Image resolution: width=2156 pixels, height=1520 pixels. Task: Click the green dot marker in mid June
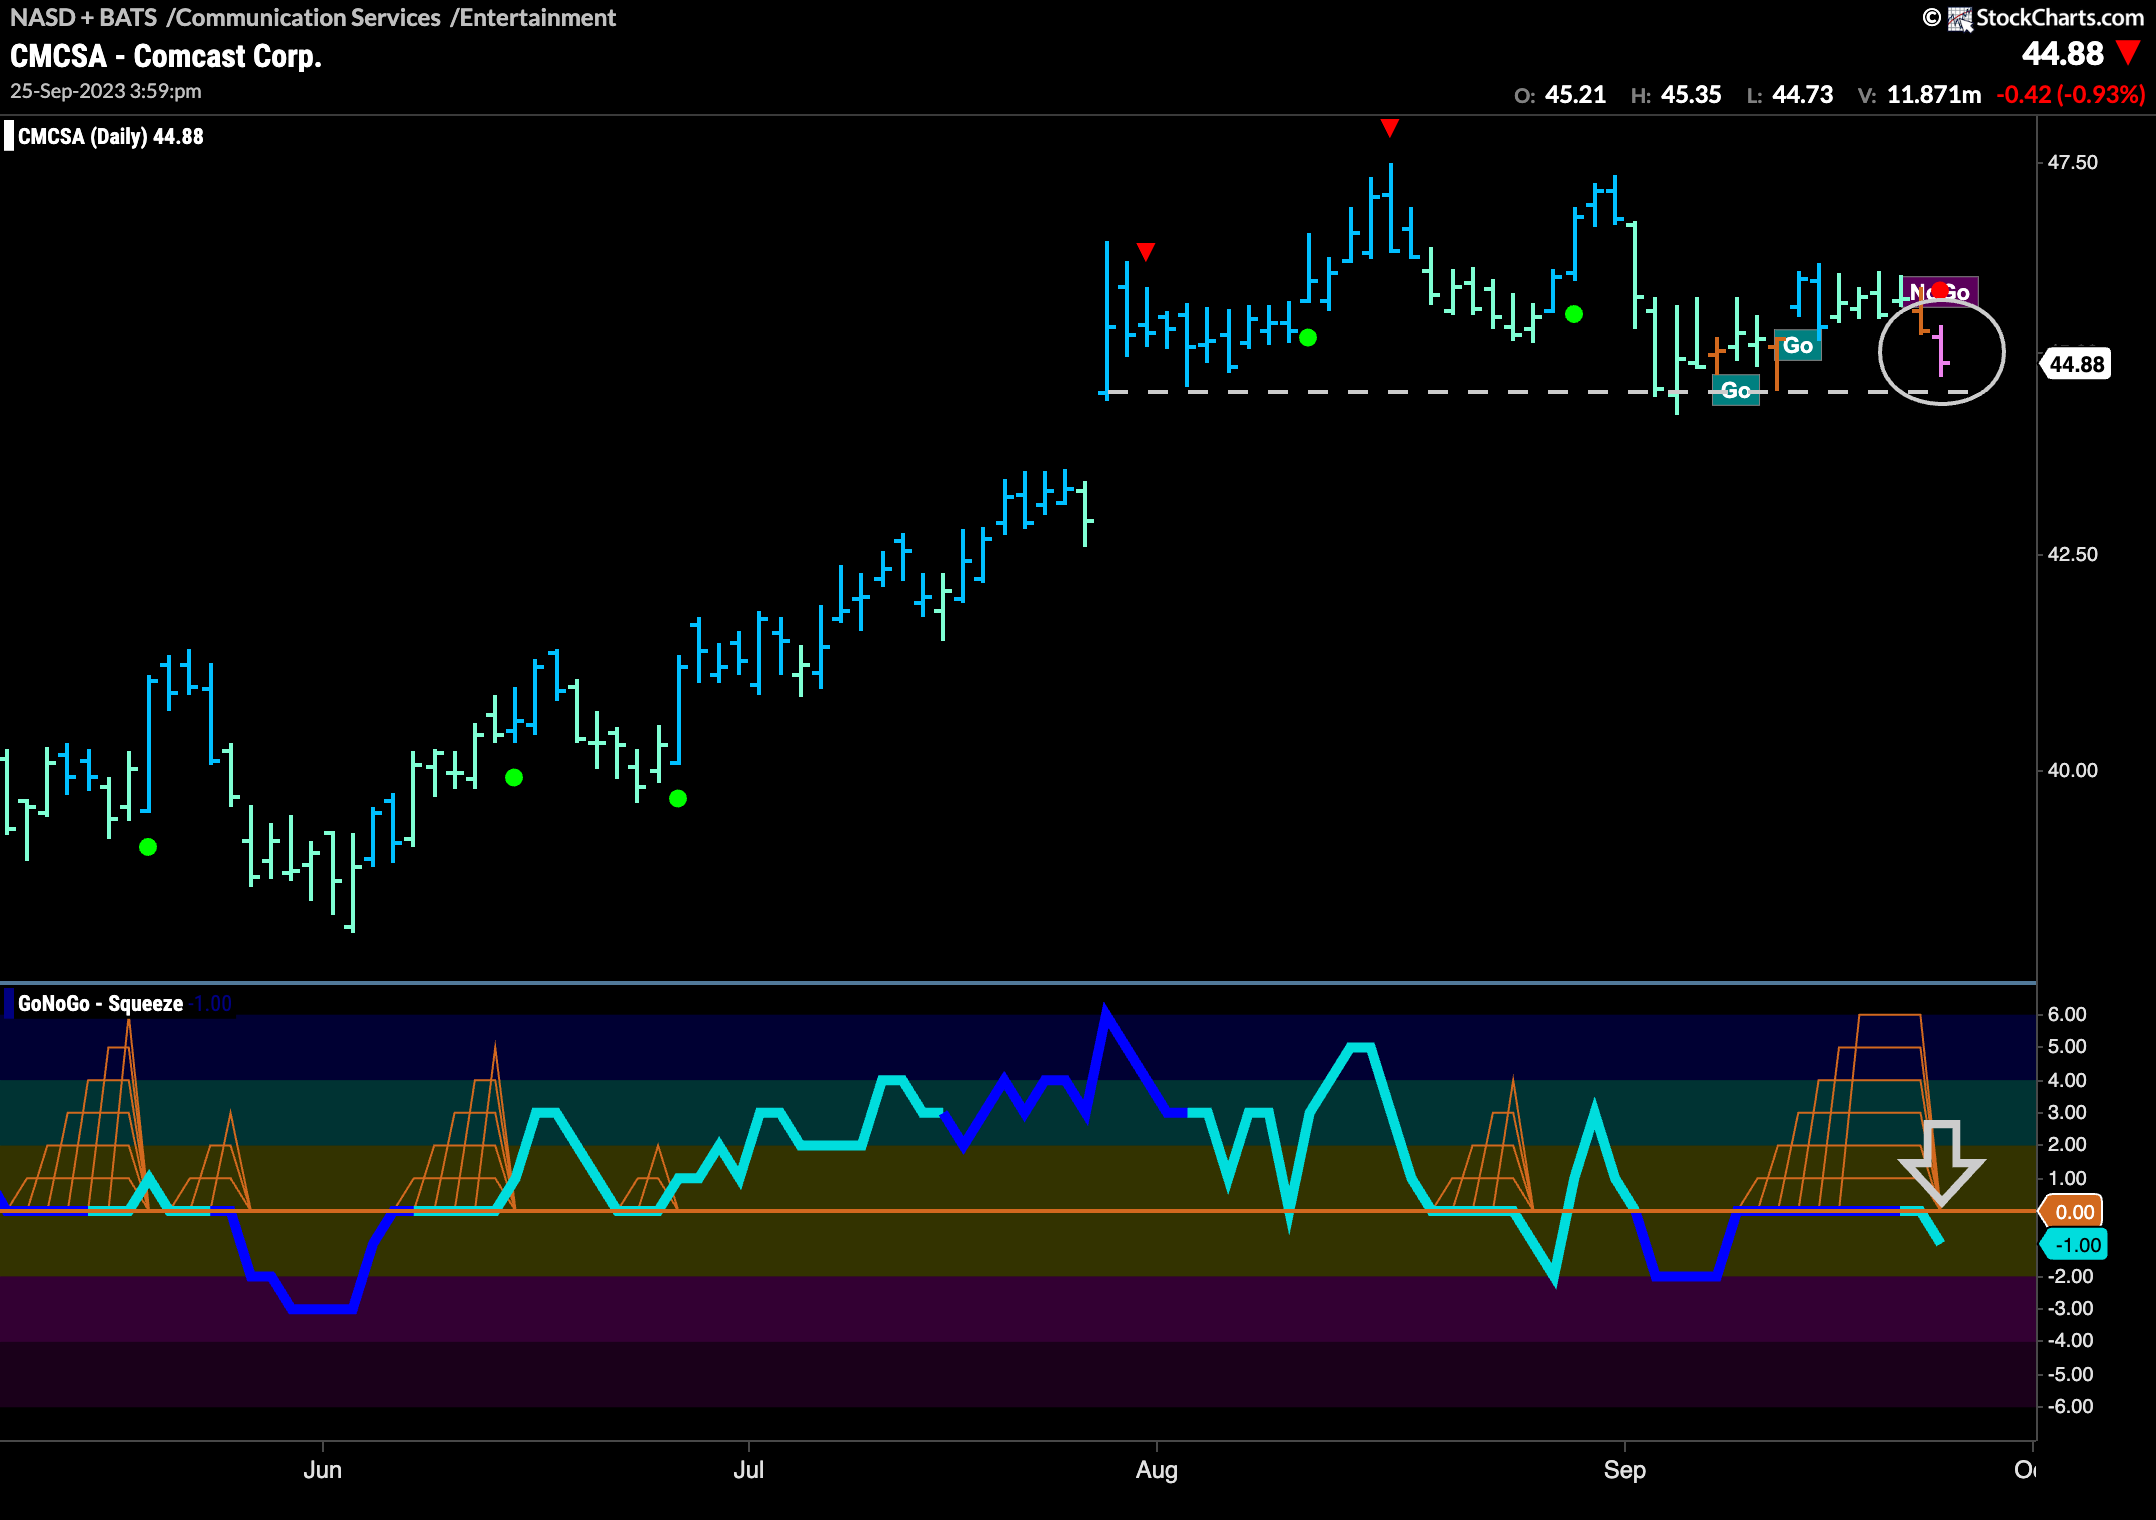tap(514, 777)
